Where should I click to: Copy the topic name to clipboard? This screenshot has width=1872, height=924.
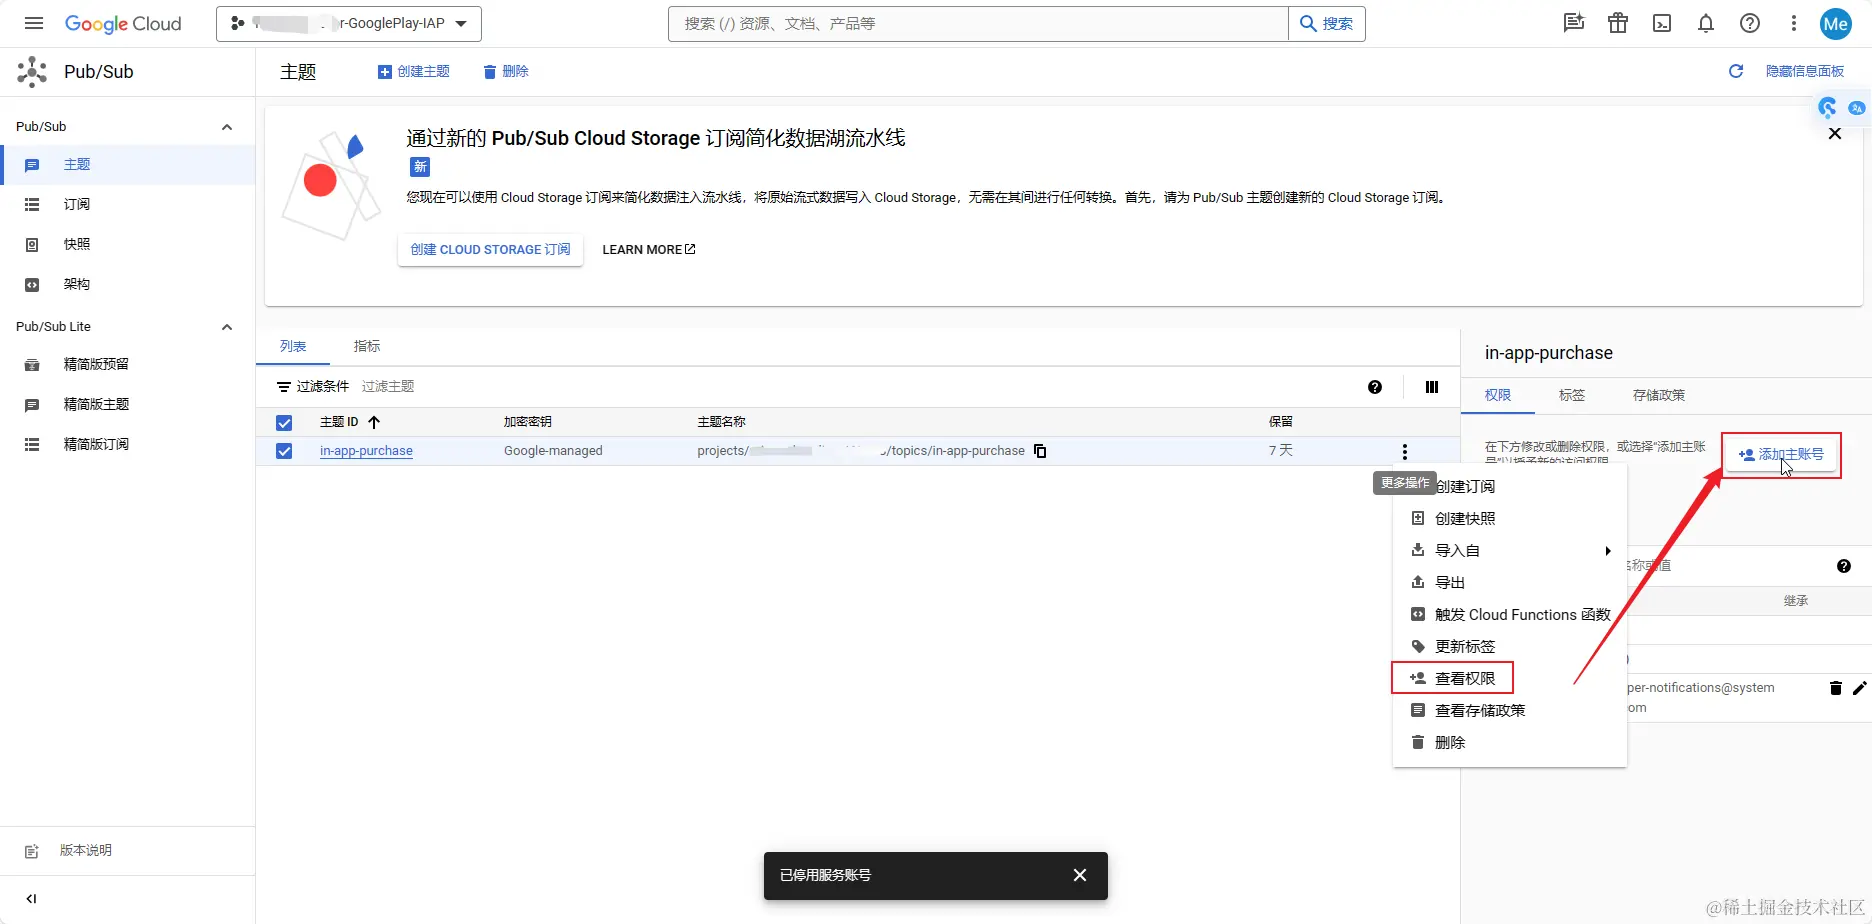(x=1040, y=451)
